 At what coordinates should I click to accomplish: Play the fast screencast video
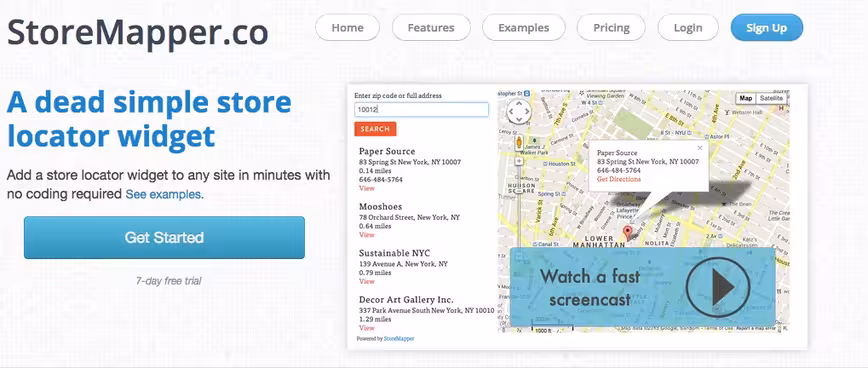coord(718,287)
